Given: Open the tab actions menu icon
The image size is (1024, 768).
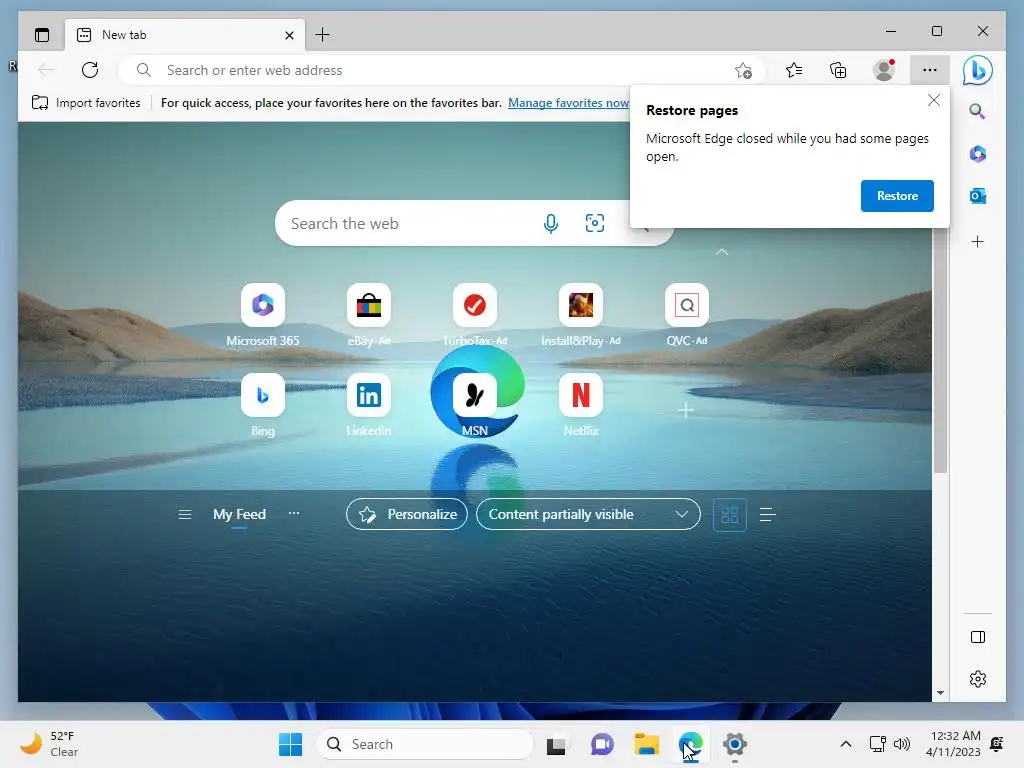Looking at the screenshot, I should (42, 35).
